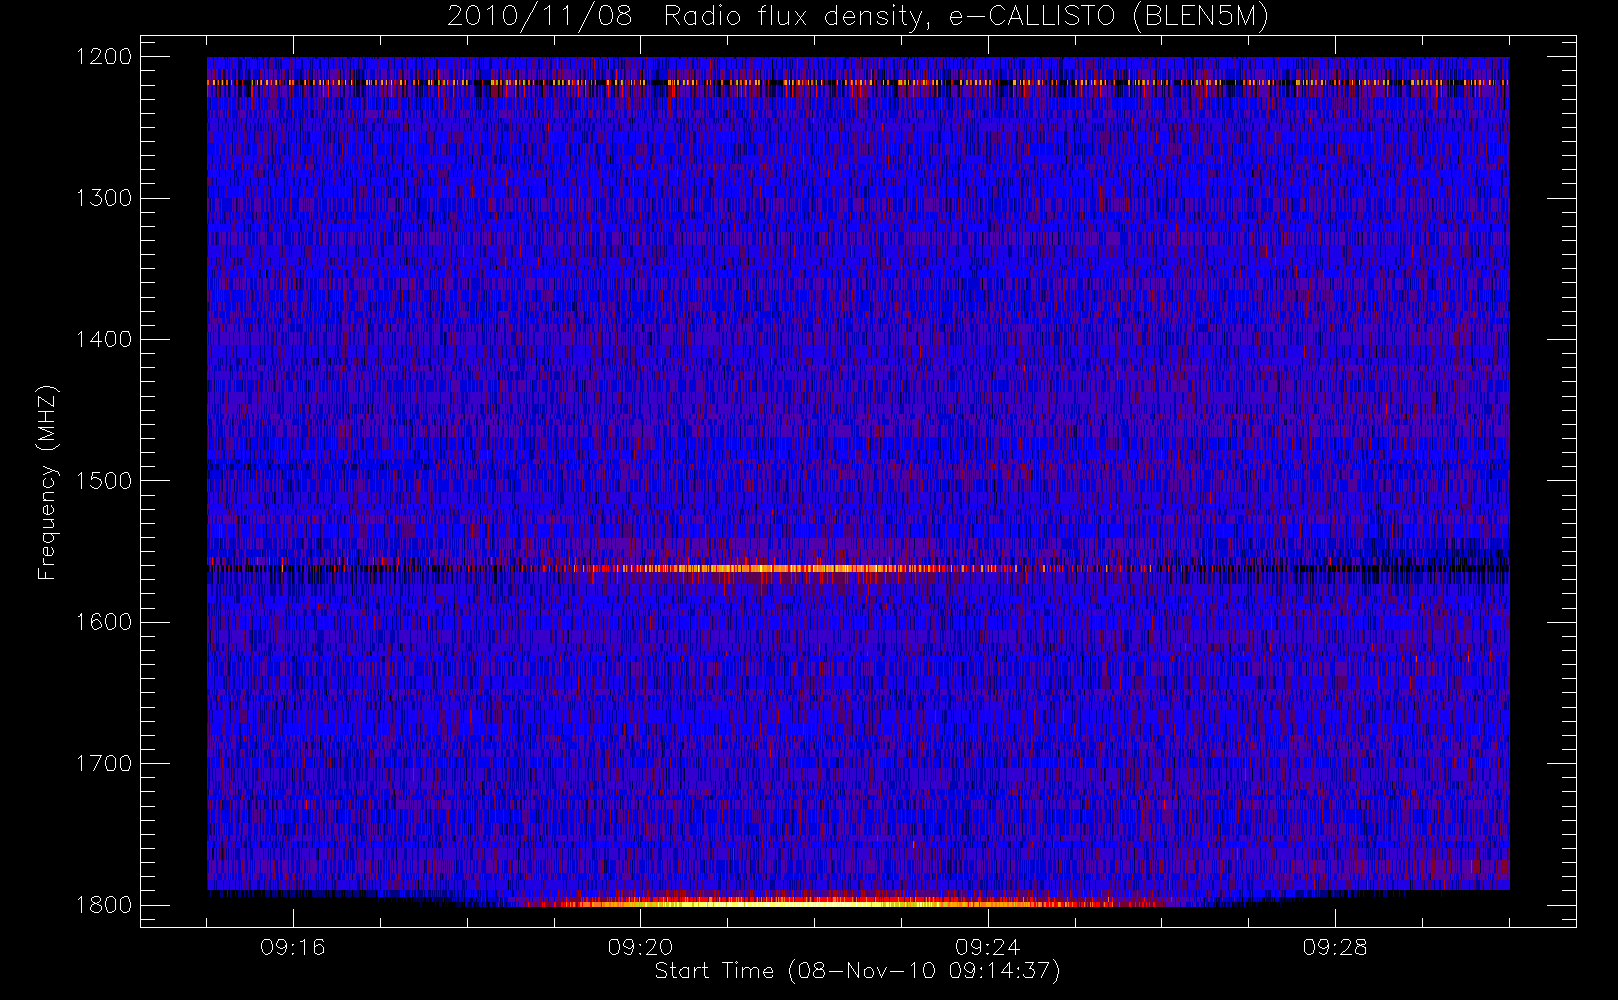Click the 09:28 time tick label
1618x1000 pixels.
(x=1334, y=947)
